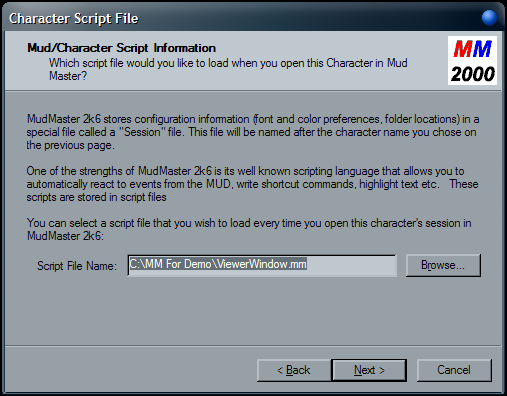Cancel the character setup wizard
The width and height of the screenshot is (507, 396).
click(x=454, y=370)
